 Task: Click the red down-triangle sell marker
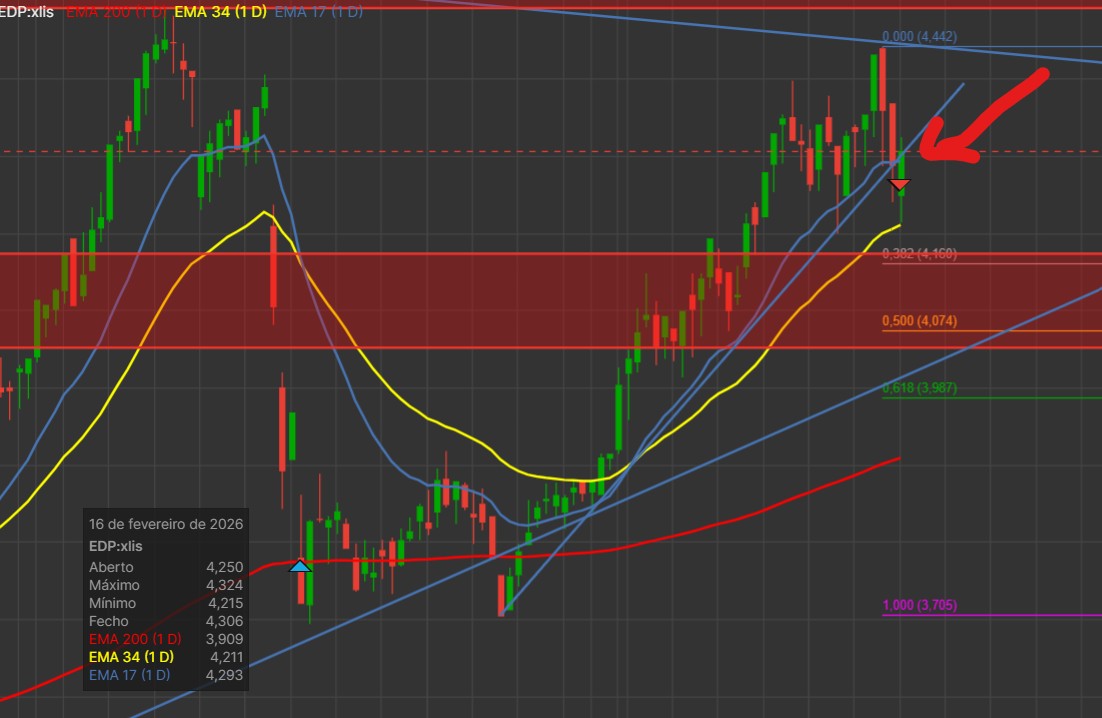899,185
